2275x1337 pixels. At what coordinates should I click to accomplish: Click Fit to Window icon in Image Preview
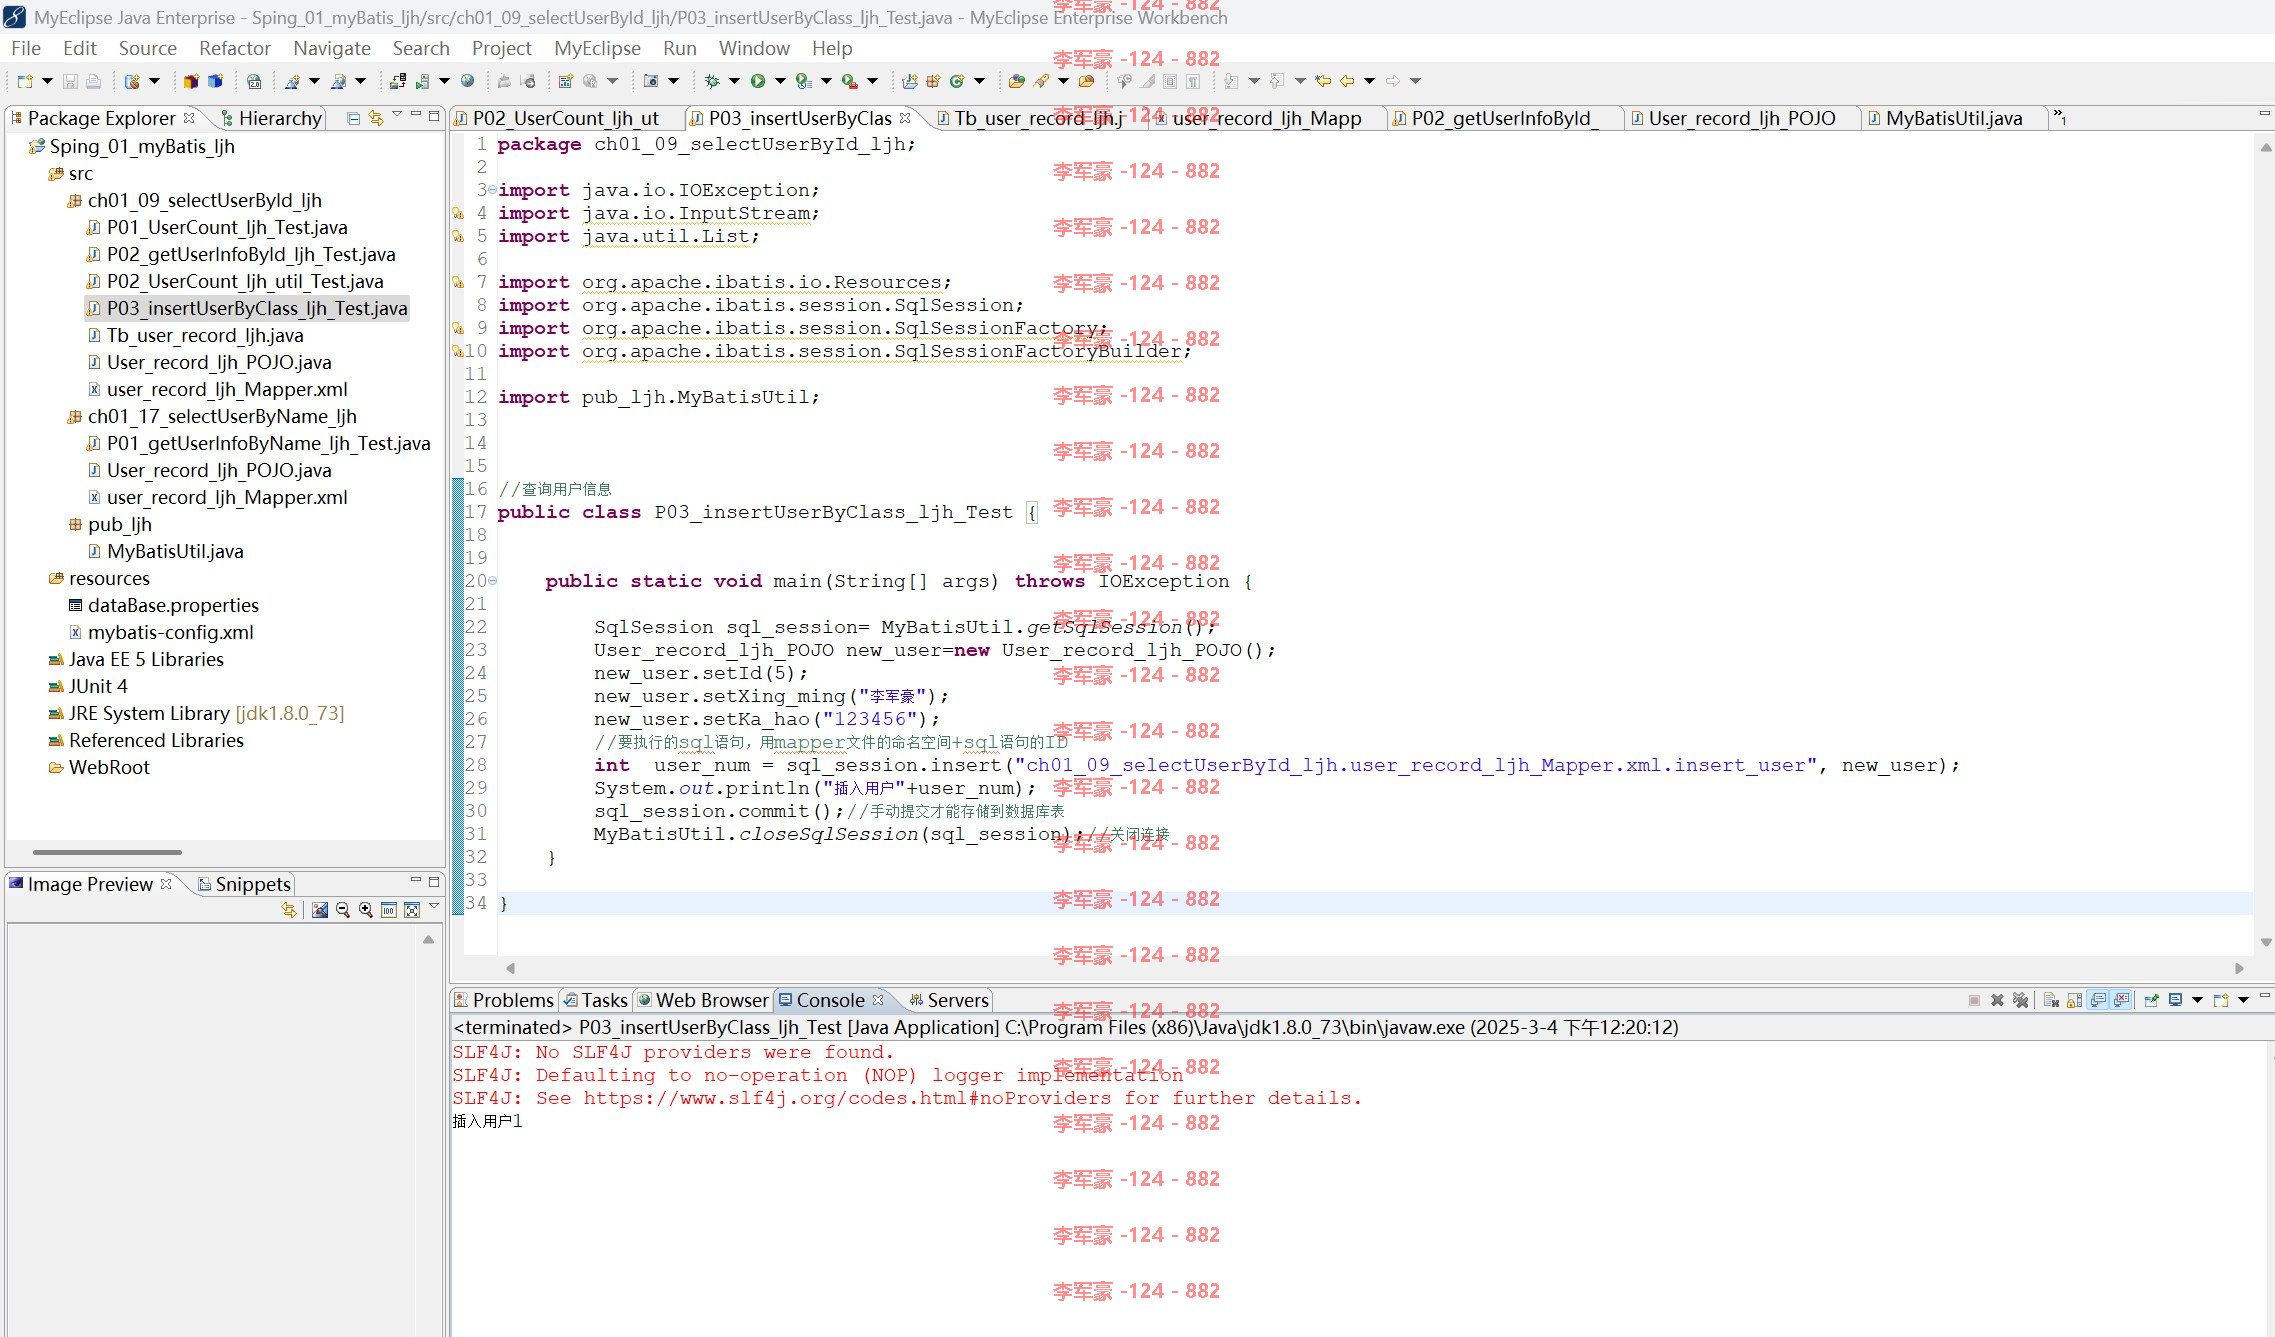pyautogui.click(x=412, y=910)
